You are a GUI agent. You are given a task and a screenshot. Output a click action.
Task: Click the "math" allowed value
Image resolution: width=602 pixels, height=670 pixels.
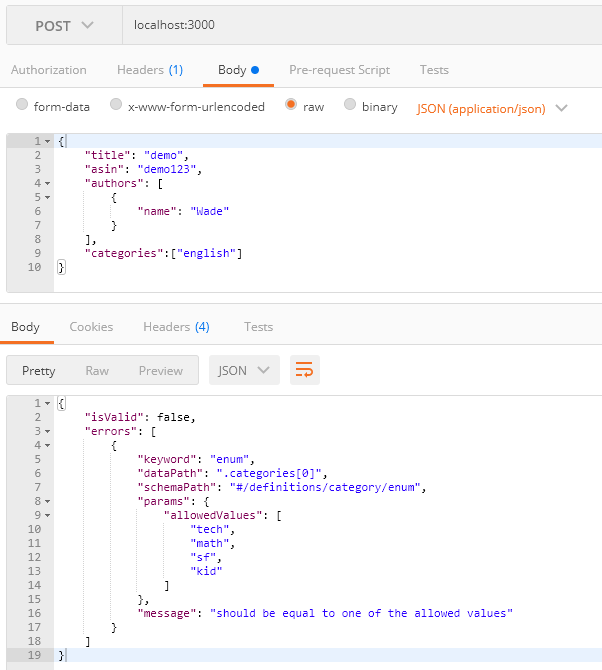coord(209,544)
